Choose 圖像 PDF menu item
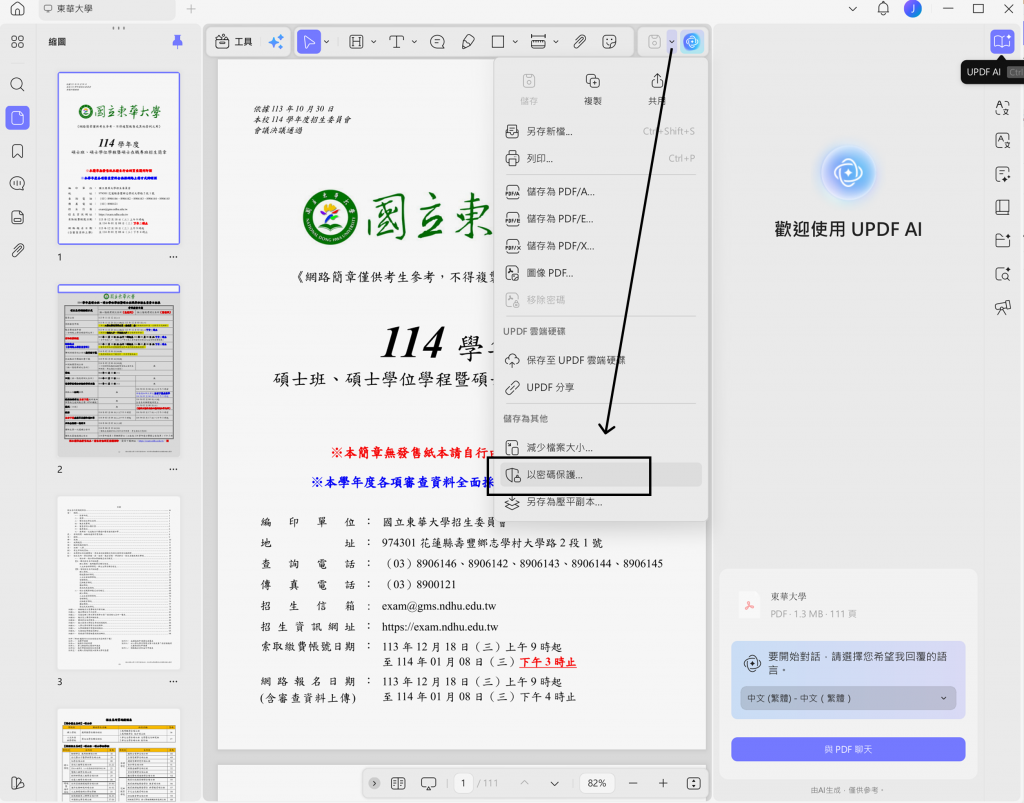Screen dimensions: 1024x803 [600, 273]
